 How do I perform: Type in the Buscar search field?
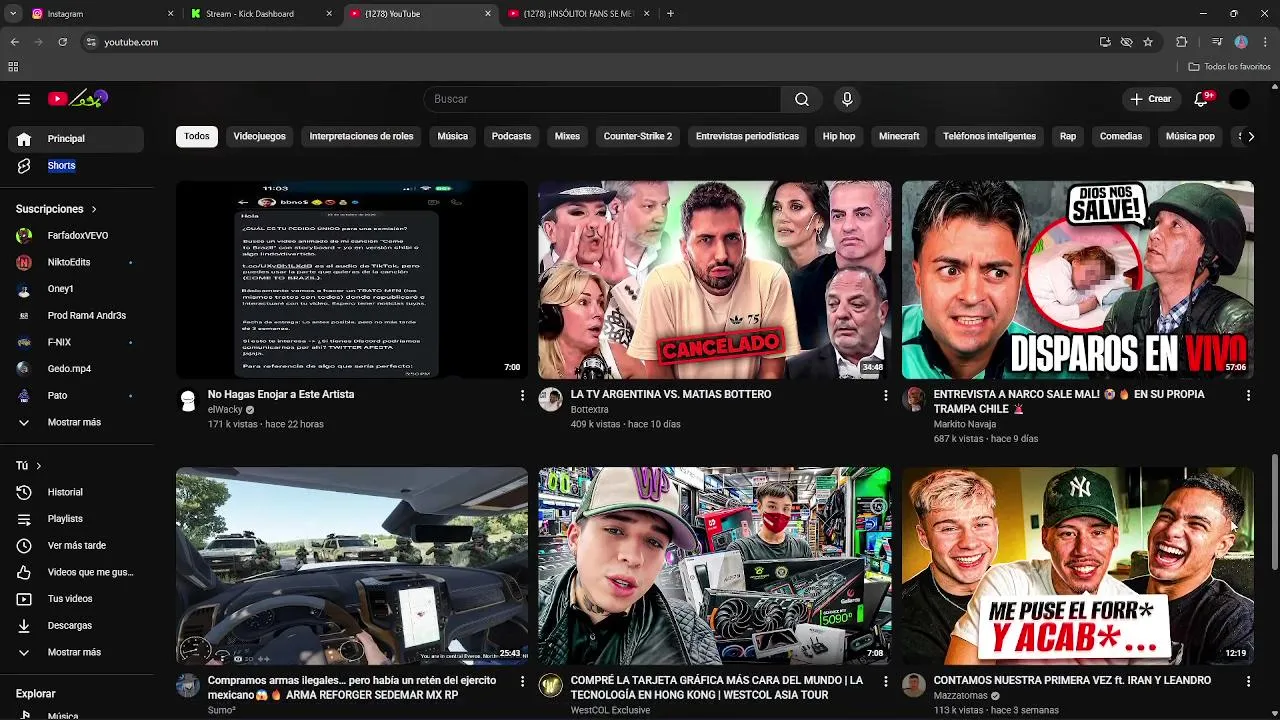602,99
